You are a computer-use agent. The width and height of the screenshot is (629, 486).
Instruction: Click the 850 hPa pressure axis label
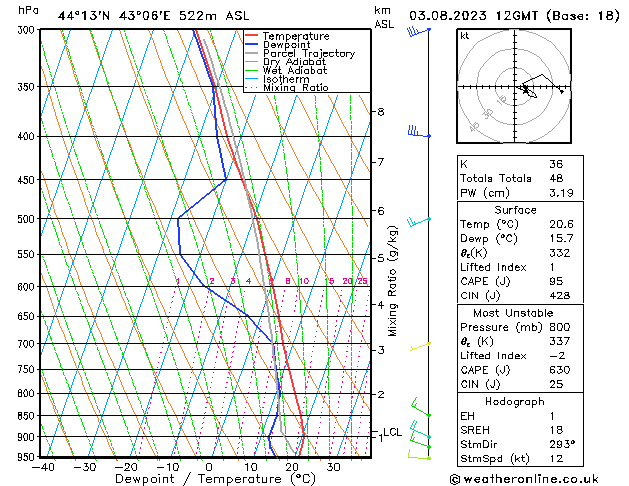(x=28, y=416)
